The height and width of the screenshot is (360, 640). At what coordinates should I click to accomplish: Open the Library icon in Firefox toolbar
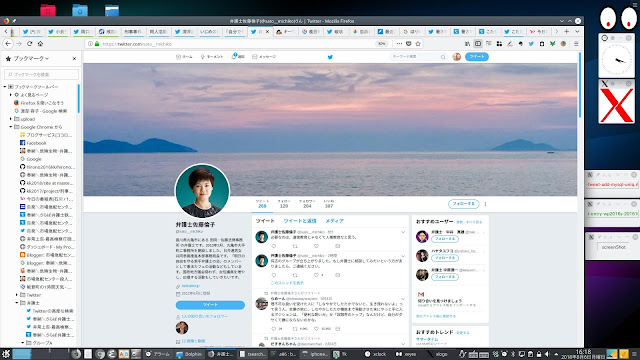[x=467, y=44]
